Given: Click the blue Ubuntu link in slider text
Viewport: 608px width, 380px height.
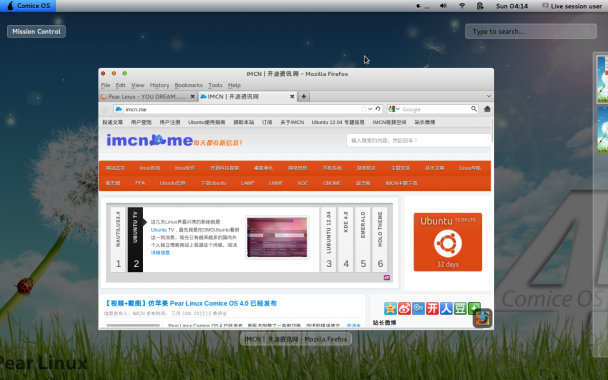Looking at the screenshot, I should [x=158, y=230].
